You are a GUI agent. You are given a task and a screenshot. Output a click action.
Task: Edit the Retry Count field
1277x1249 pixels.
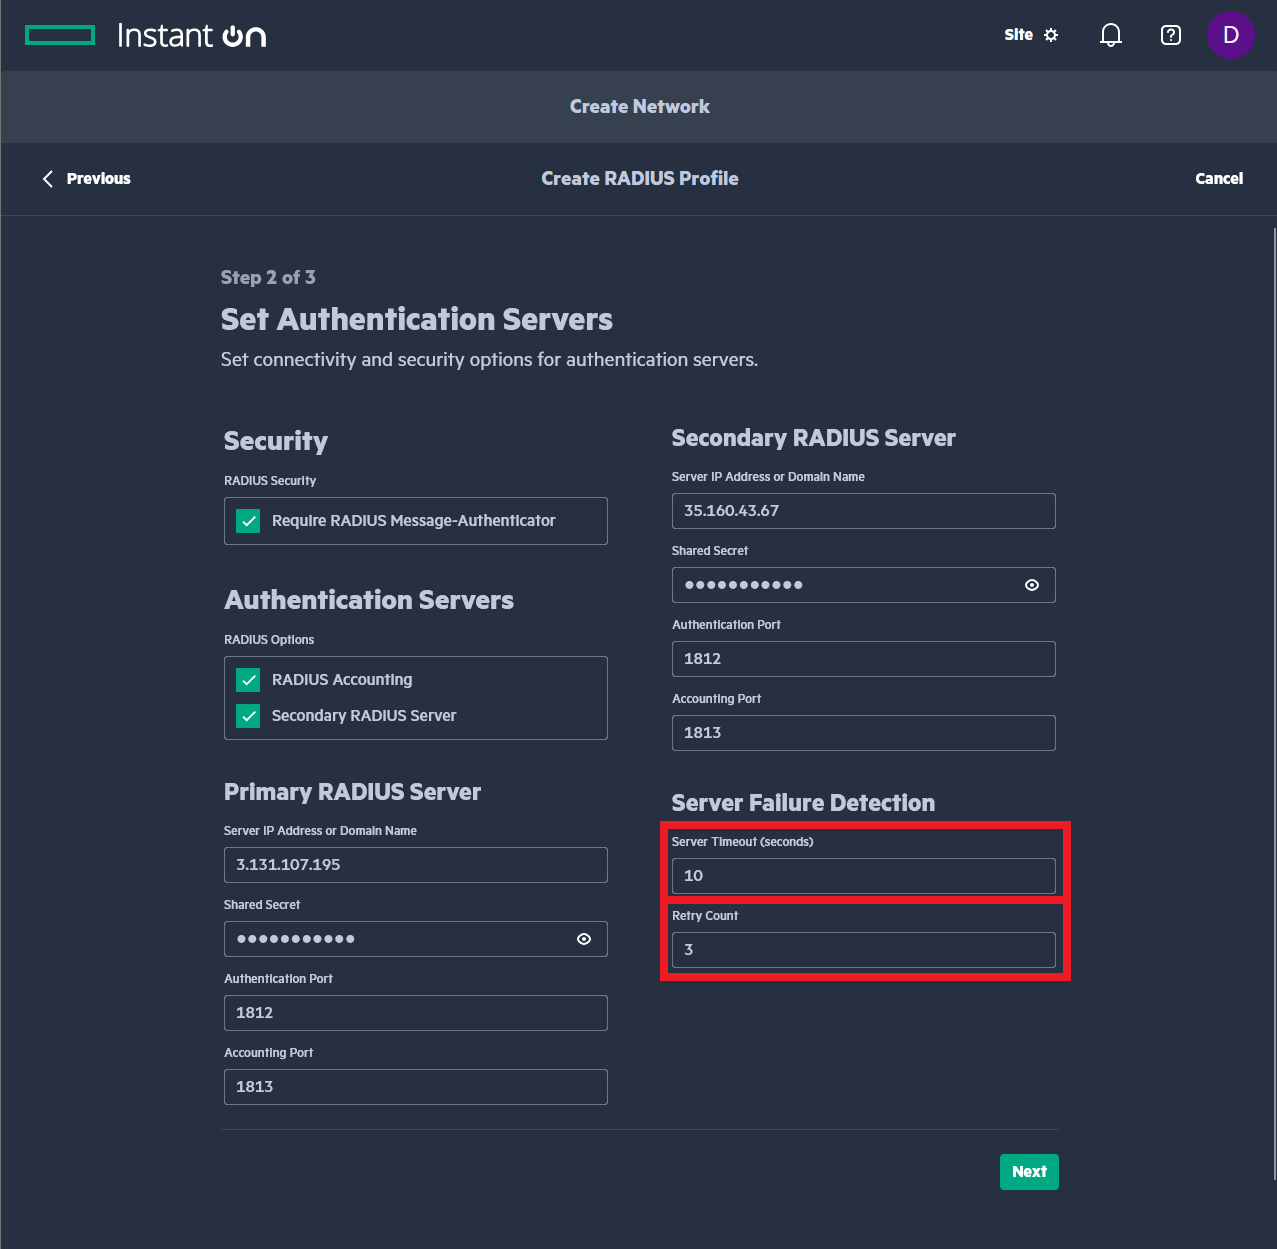[864, 950]
